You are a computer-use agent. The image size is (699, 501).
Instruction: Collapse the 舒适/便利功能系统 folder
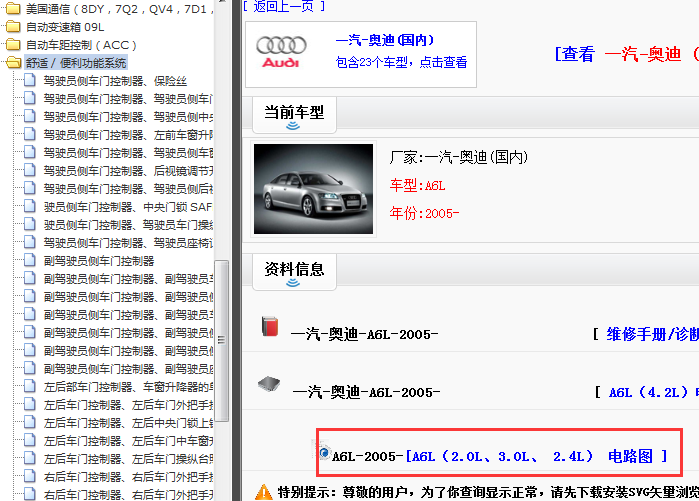(x=13, y=63)
